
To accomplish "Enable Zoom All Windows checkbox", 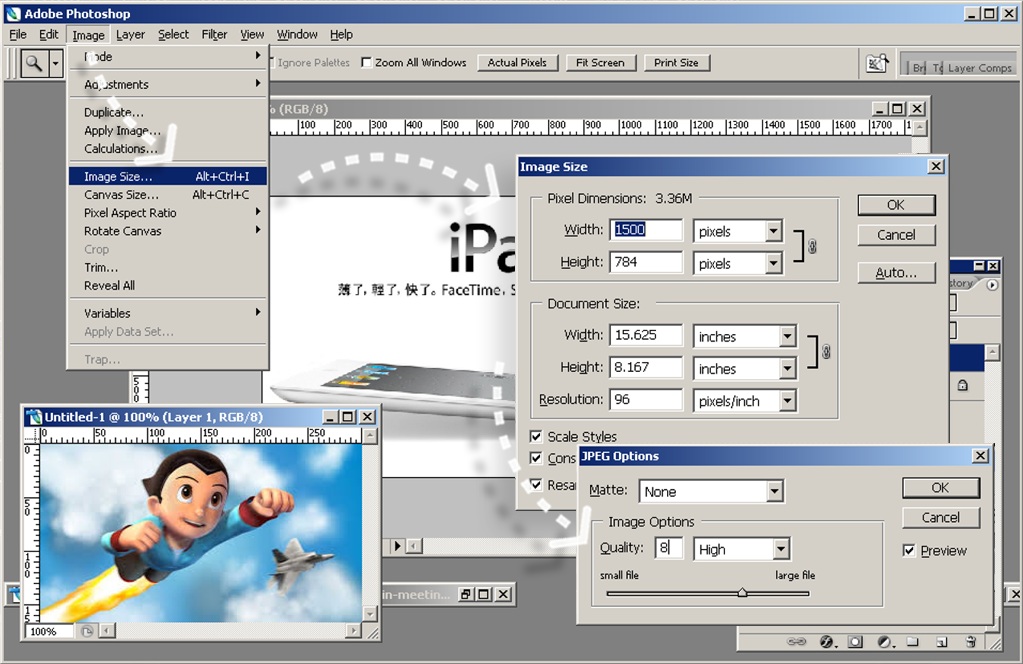I will tap(367, 63).
